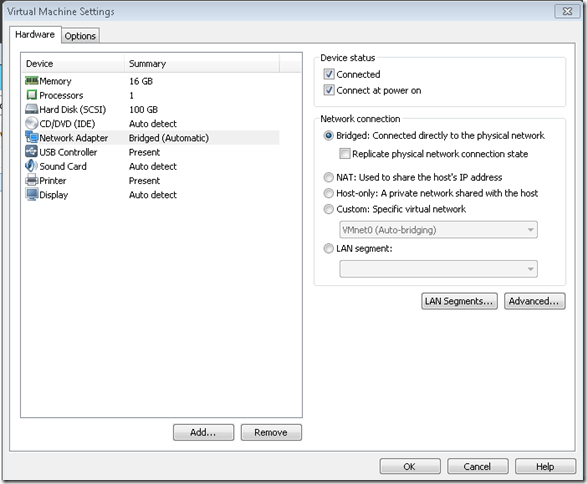Image resolution: width=587 pixels, height=484 pixels.
Task: Click the 16 GB memory summary value
Action: coord(141,81)
